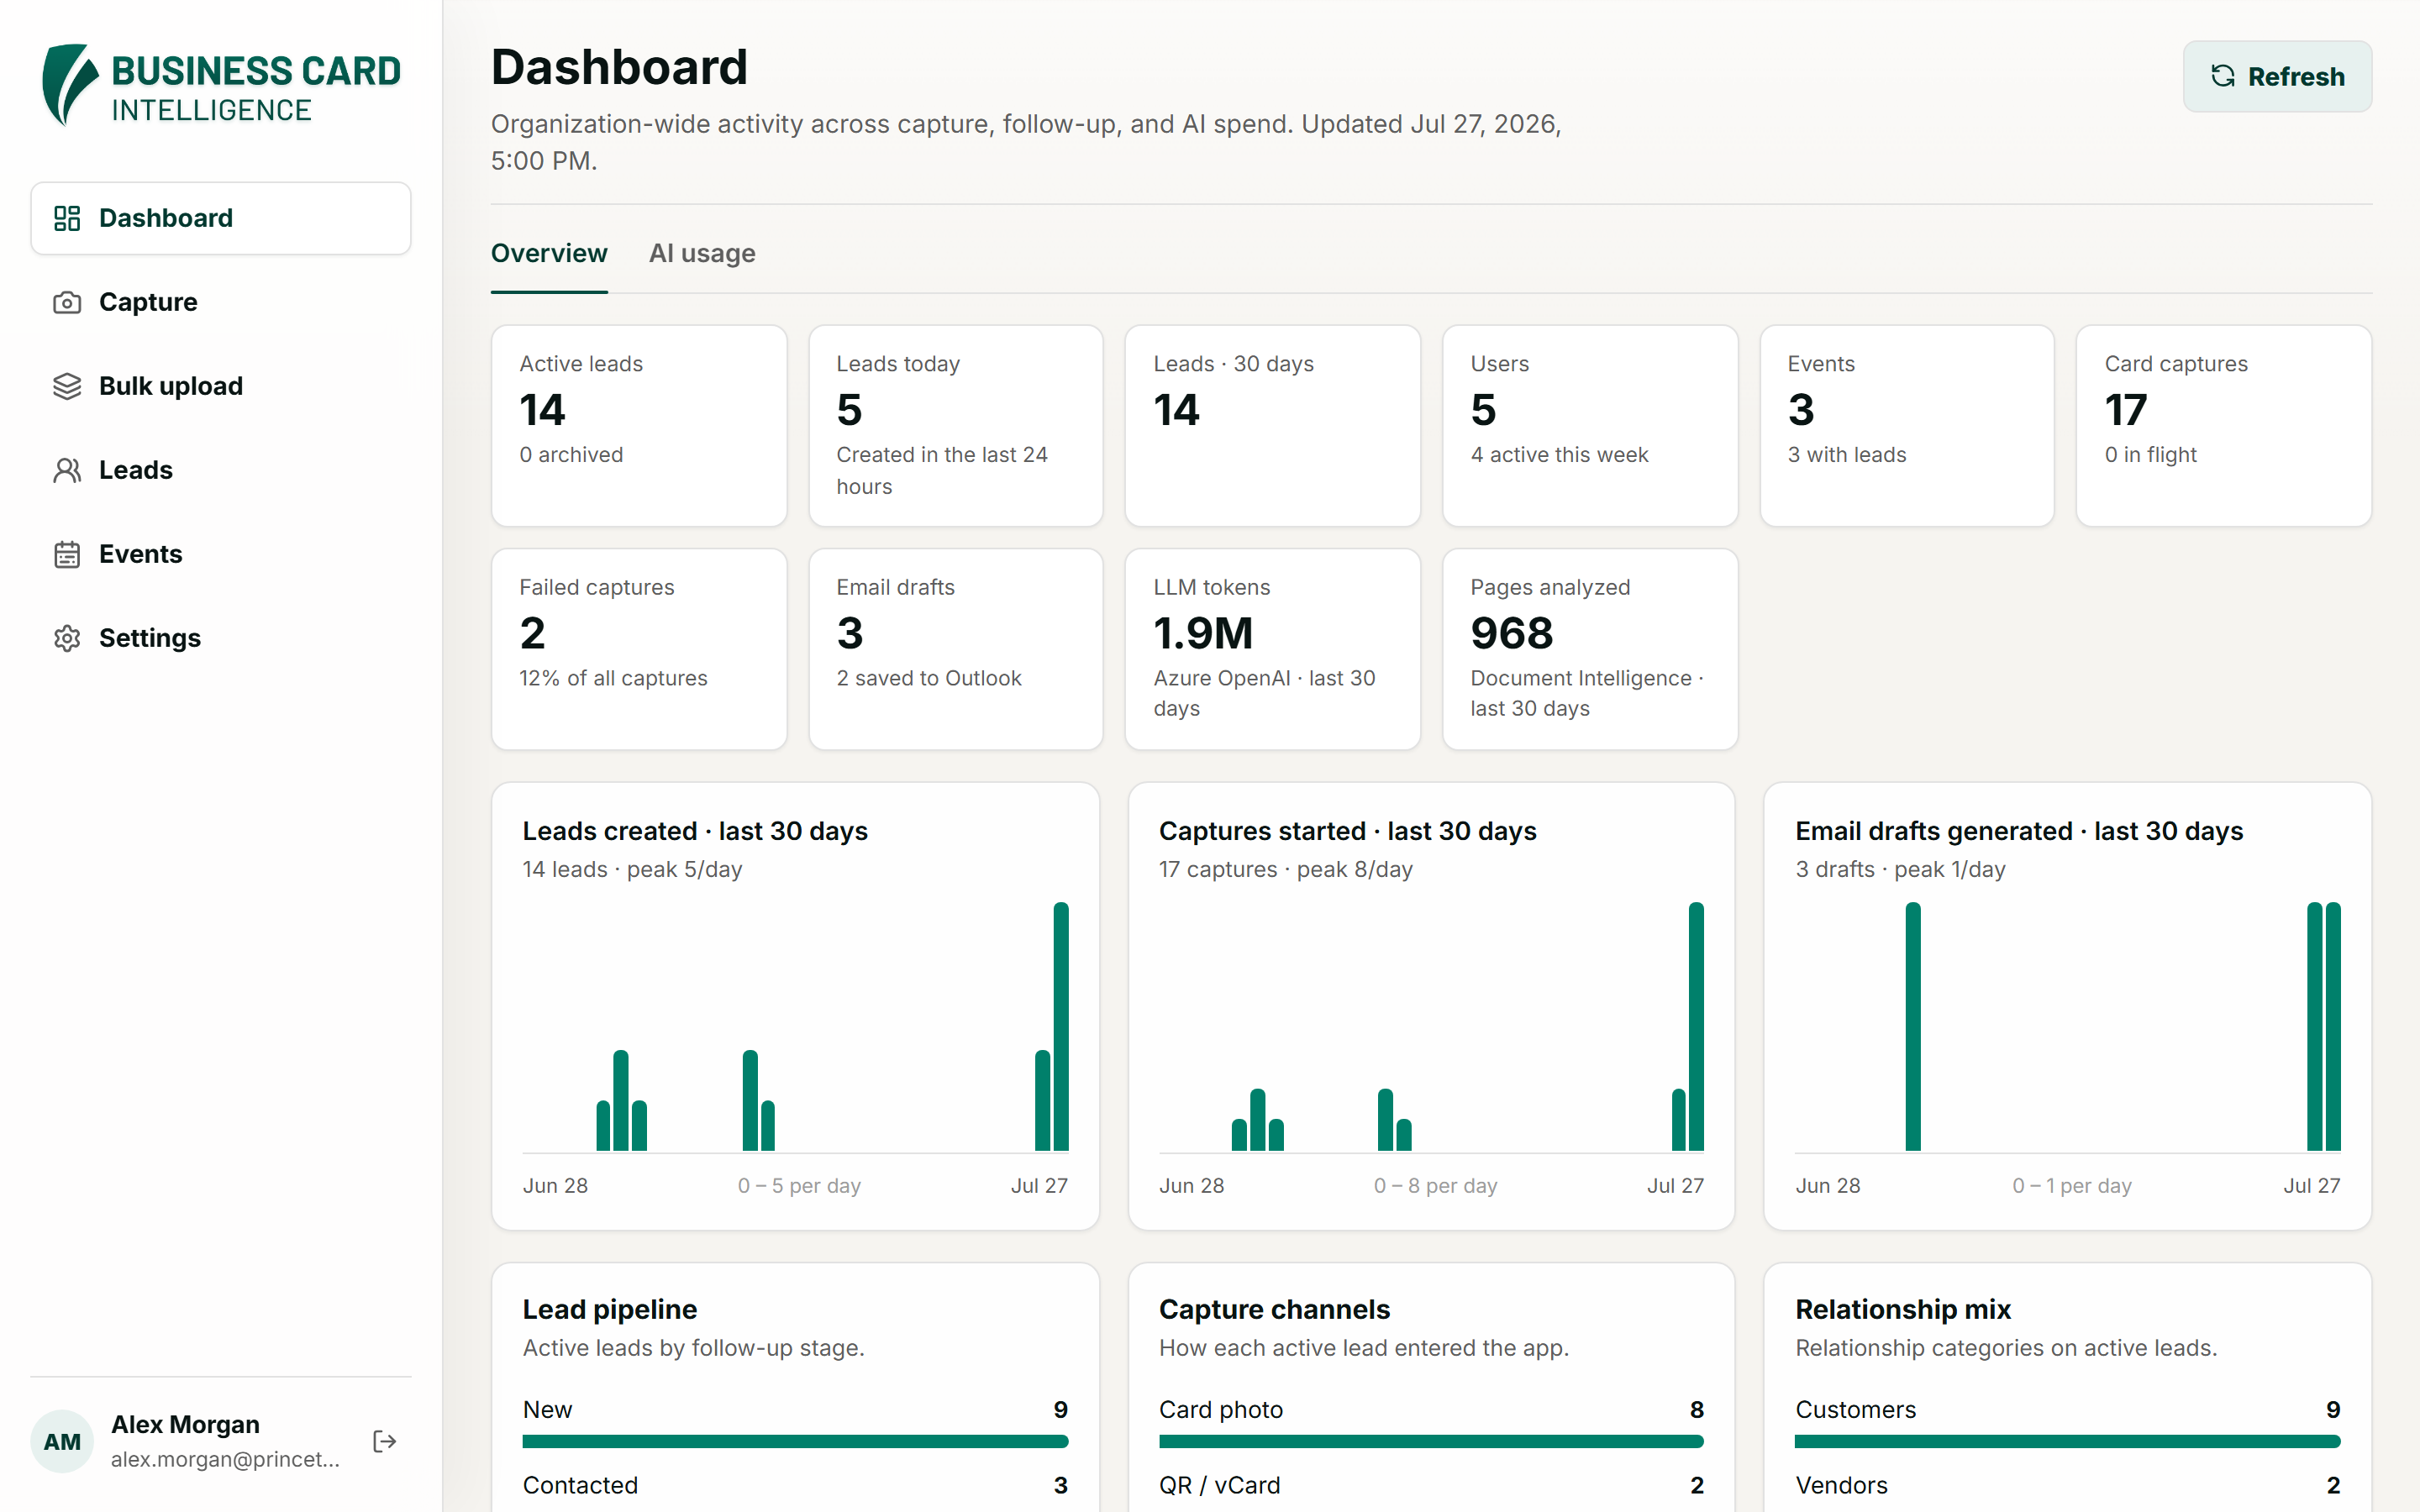The image size is (2420, 1512).
Task: Click the Leads people icon
Action: (x=67, y=470)
